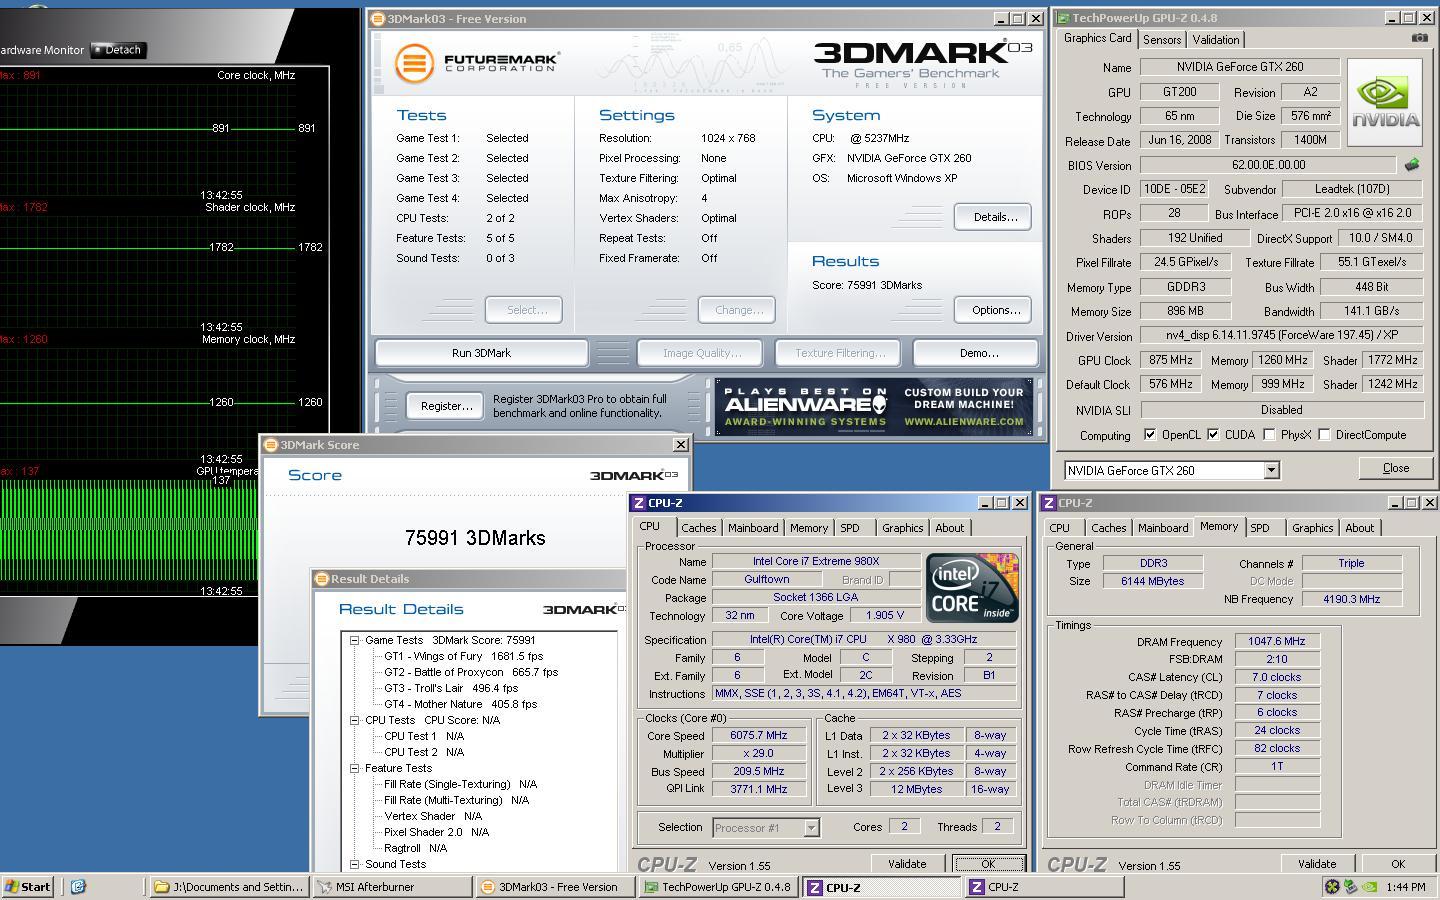Click the 1:44 PM taskbar clock
The width and height of the screenshot is (1440, 900).
click(1405, 887)
